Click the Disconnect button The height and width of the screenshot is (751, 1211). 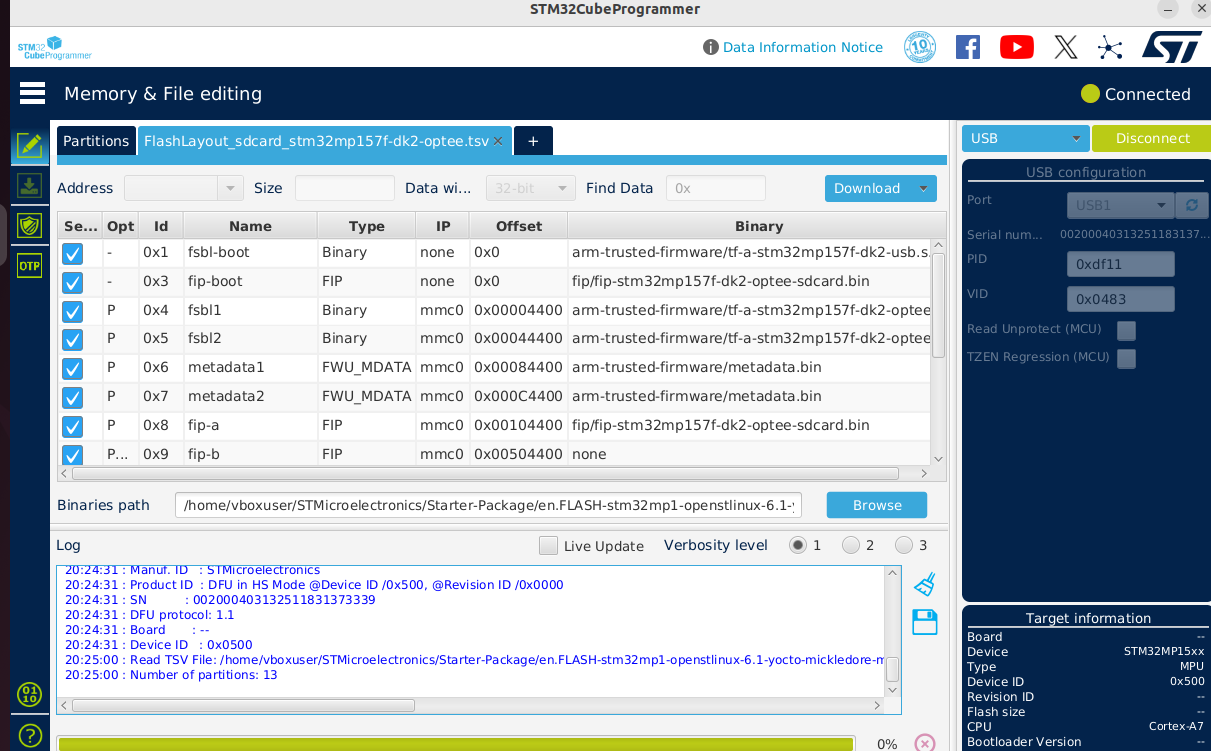pos(1152,138)
